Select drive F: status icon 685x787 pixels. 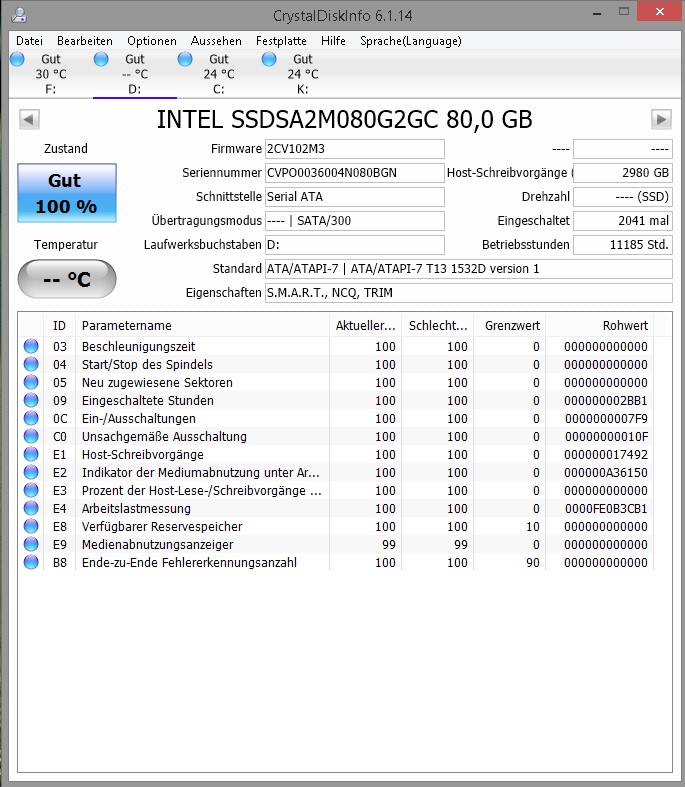click(18, 59)
